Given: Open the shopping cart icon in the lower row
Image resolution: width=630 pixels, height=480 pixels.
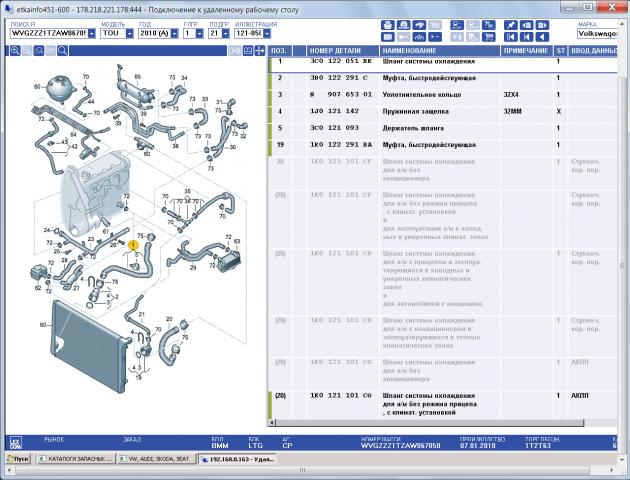Looking at the screenshot, I should 489,37.
